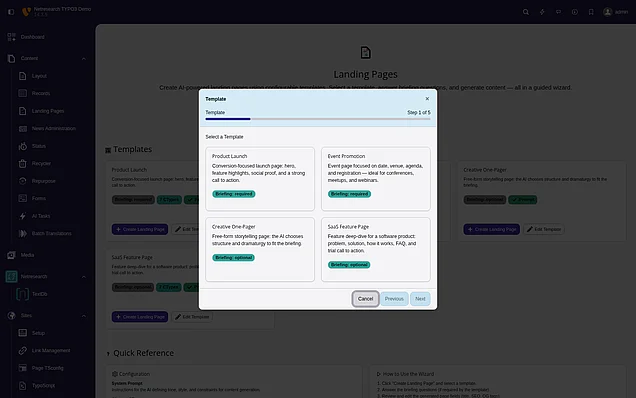Click the TextDb module icon

coord(23,294)
